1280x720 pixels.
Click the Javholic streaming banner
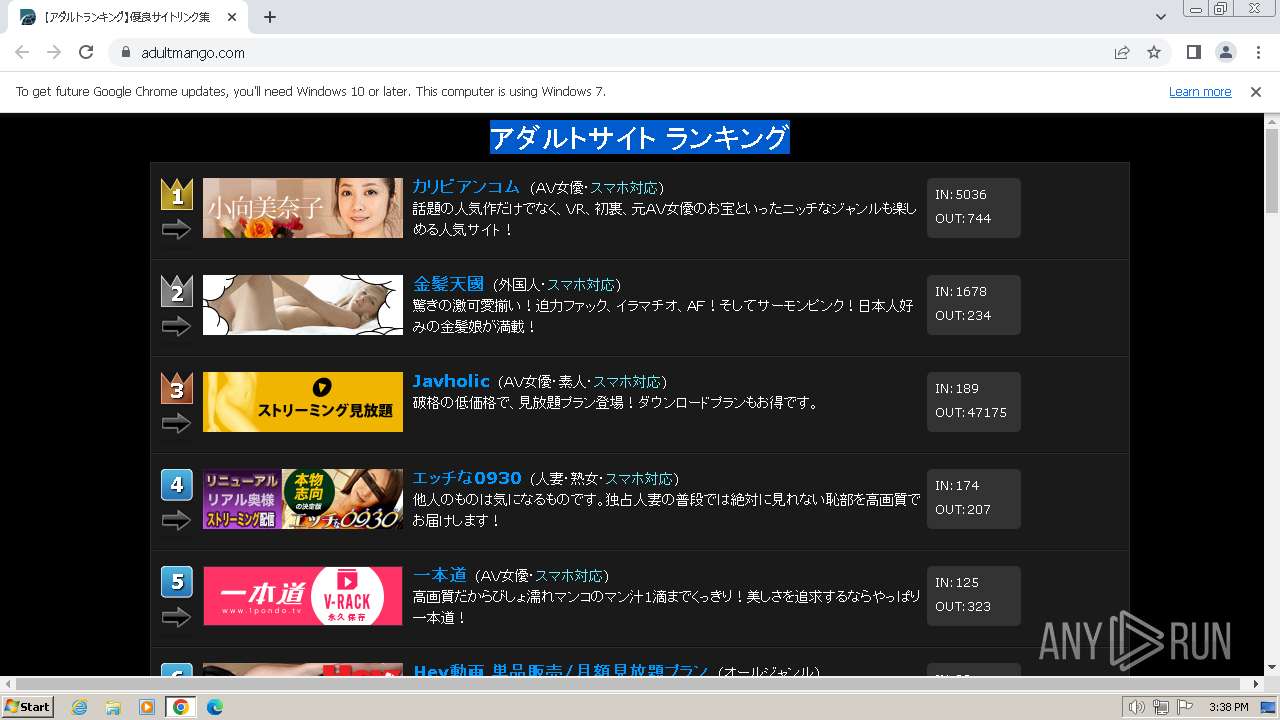pyautogui.click(x=303, y=402)
